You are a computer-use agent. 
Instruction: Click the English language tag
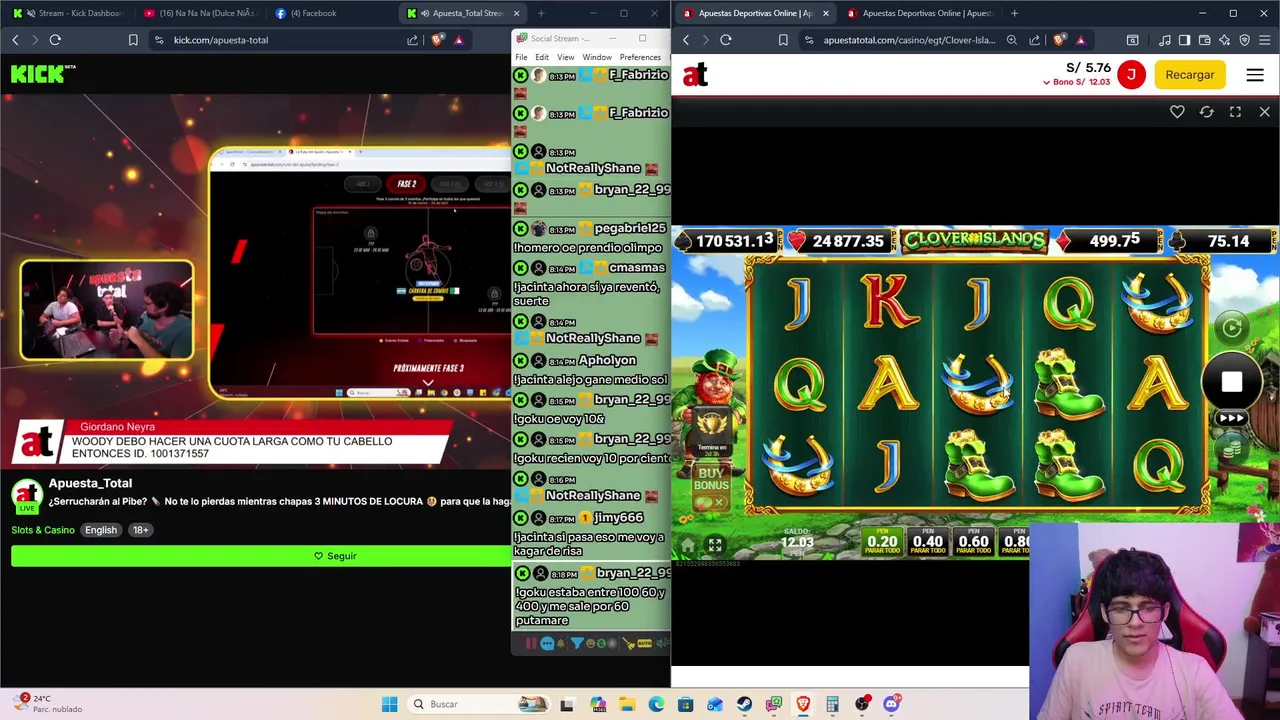click(100, 530)
